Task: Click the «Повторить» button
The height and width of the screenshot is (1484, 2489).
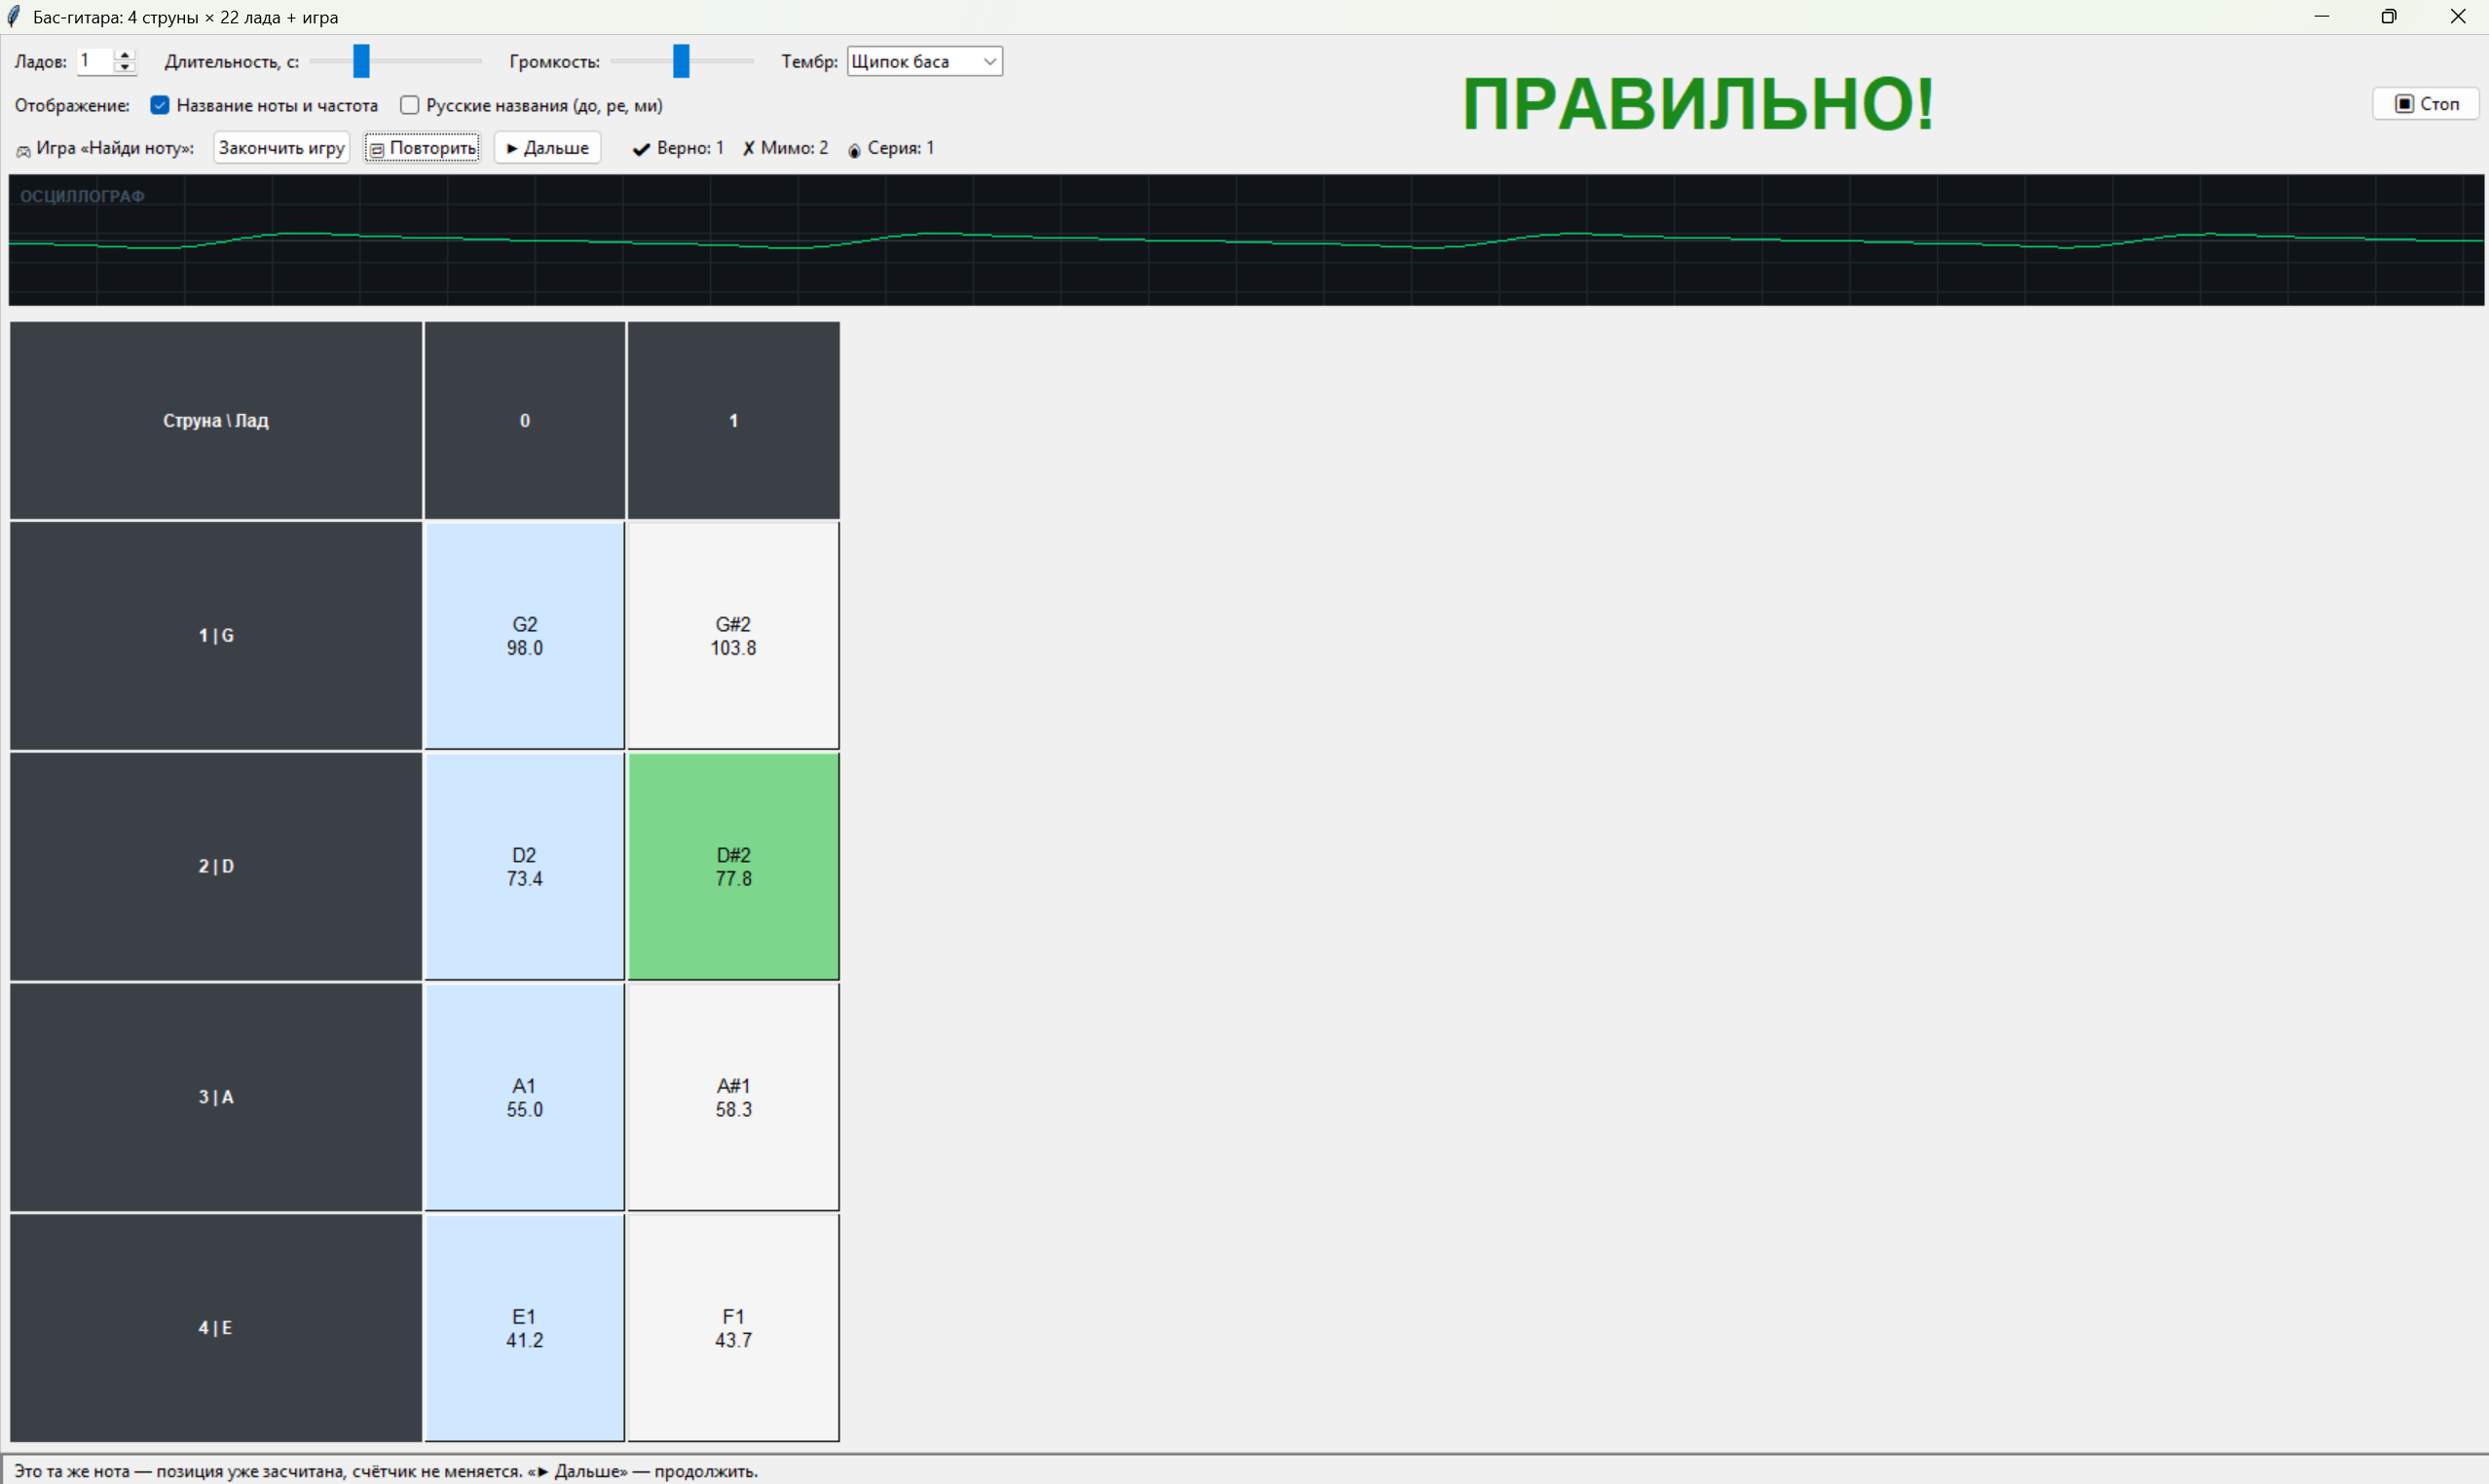Action: [422, 148]
